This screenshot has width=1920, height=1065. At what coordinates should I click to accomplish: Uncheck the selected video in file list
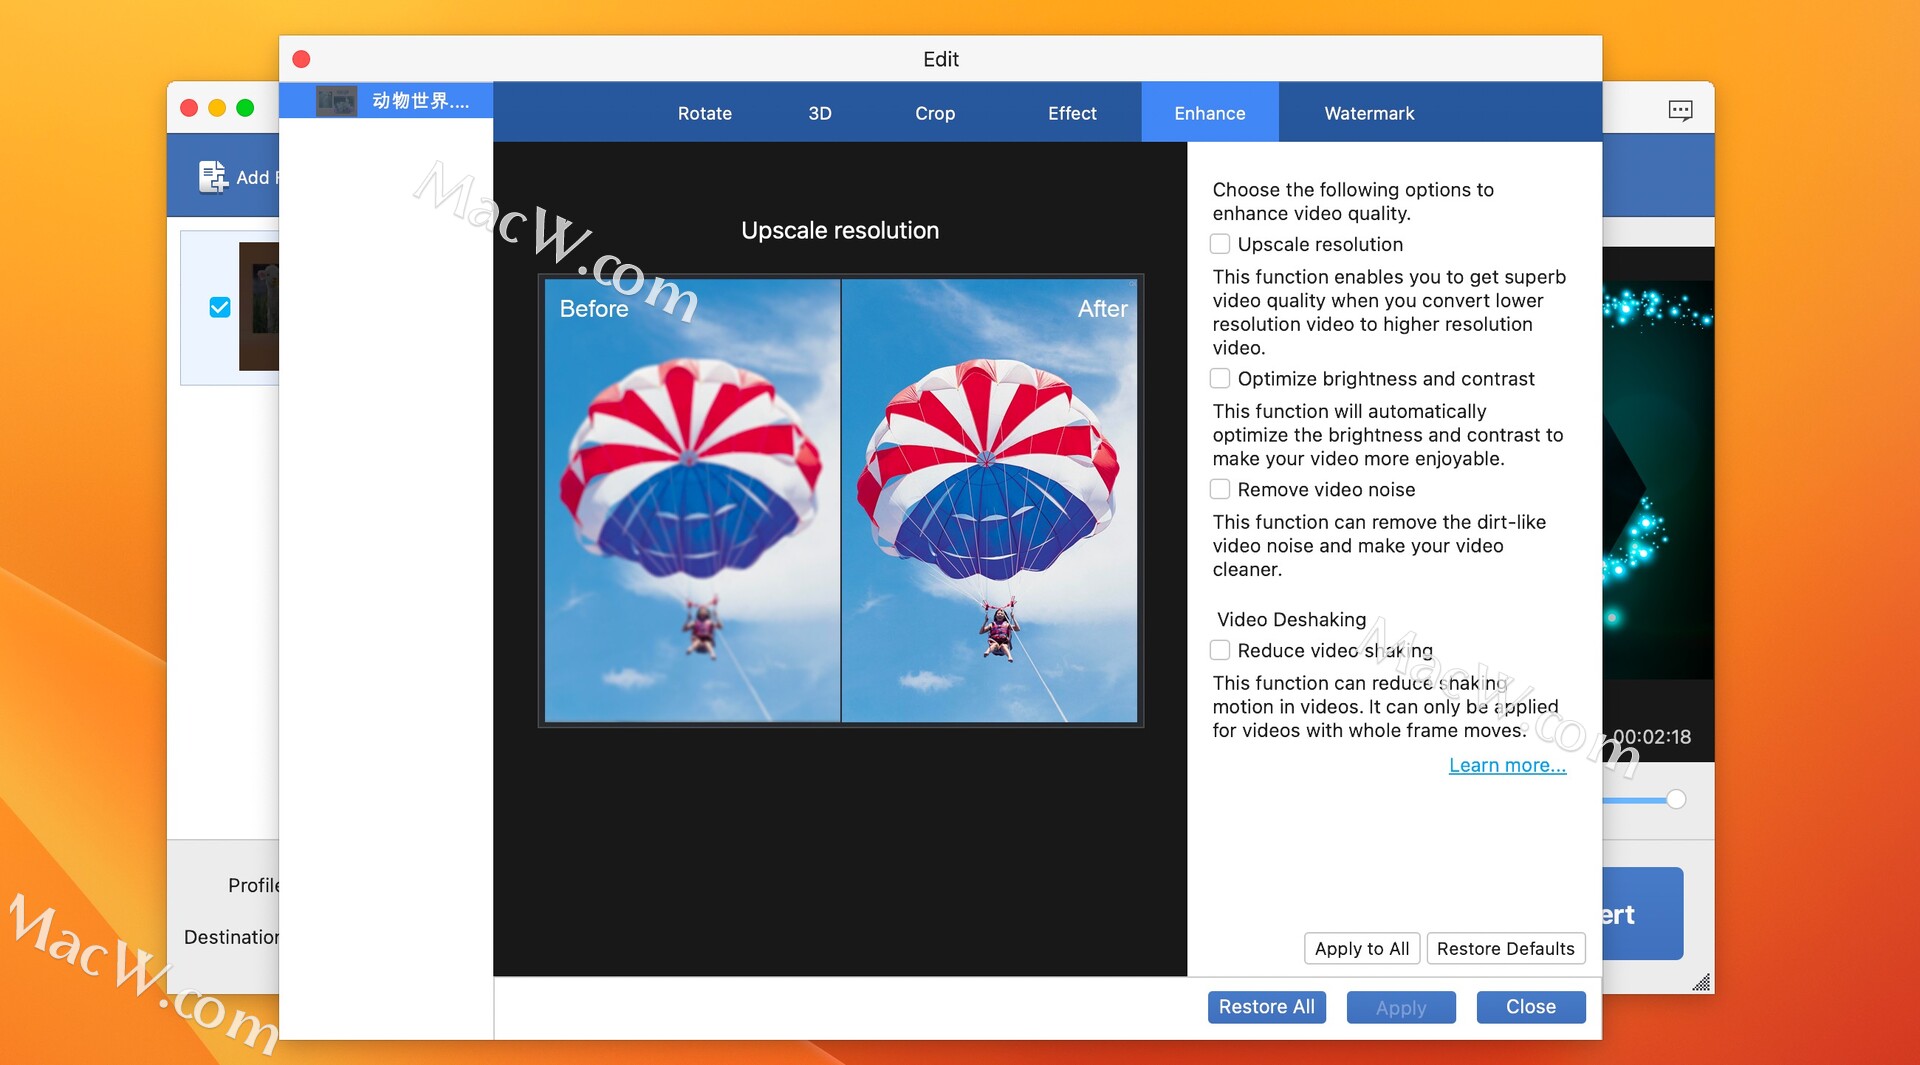(x=220, y=307)
